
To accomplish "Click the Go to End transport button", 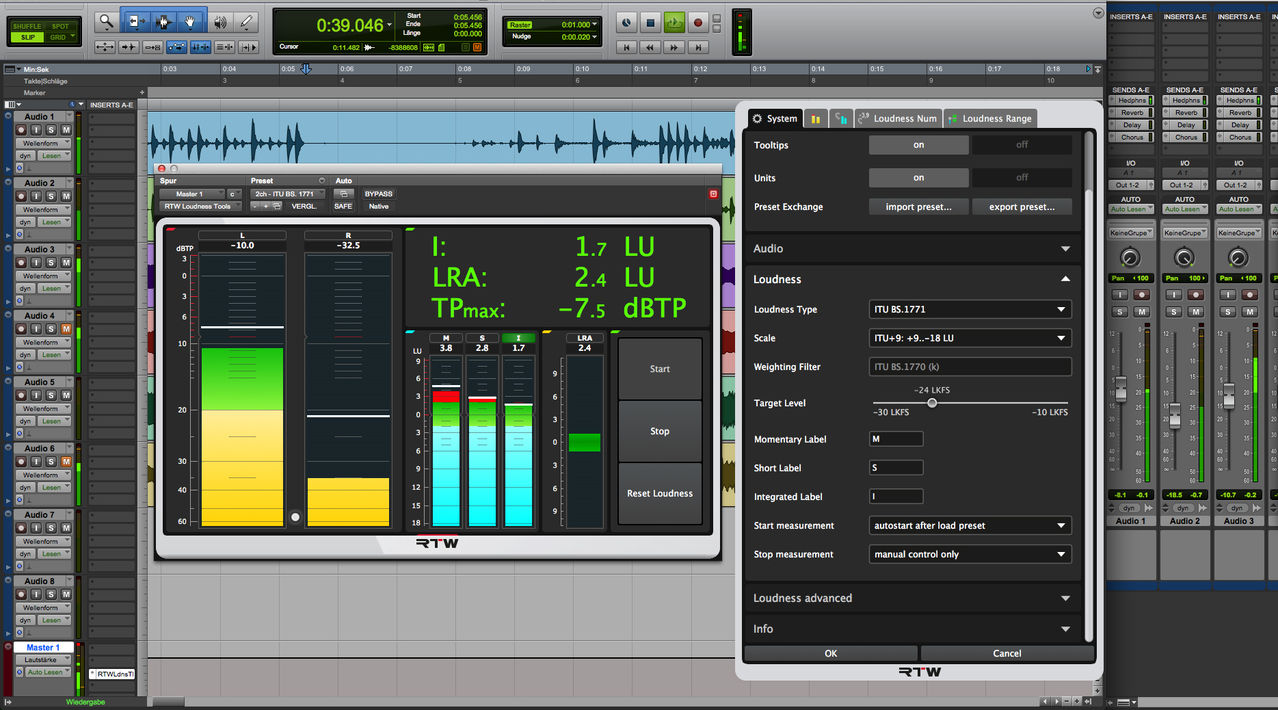I will coord(699,47).
